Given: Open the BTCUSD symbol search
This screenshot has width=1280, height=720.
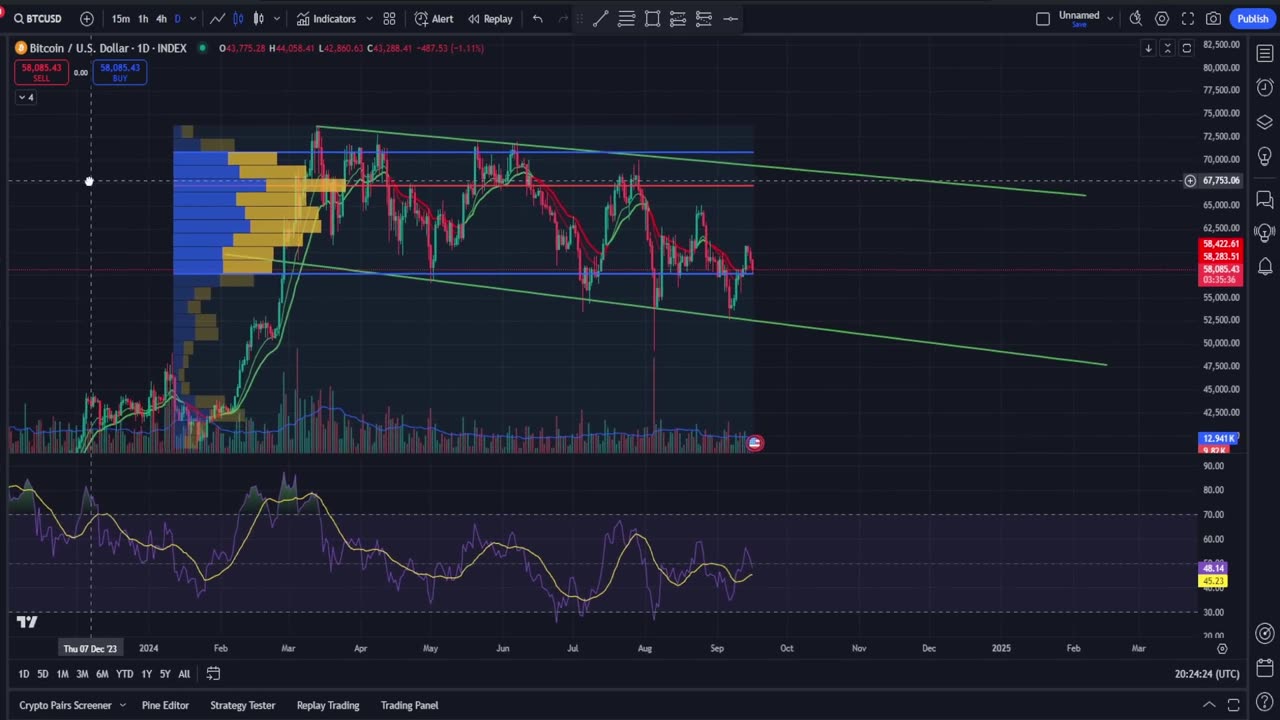Looking at the screenshot, I should (x=38, y=19).
